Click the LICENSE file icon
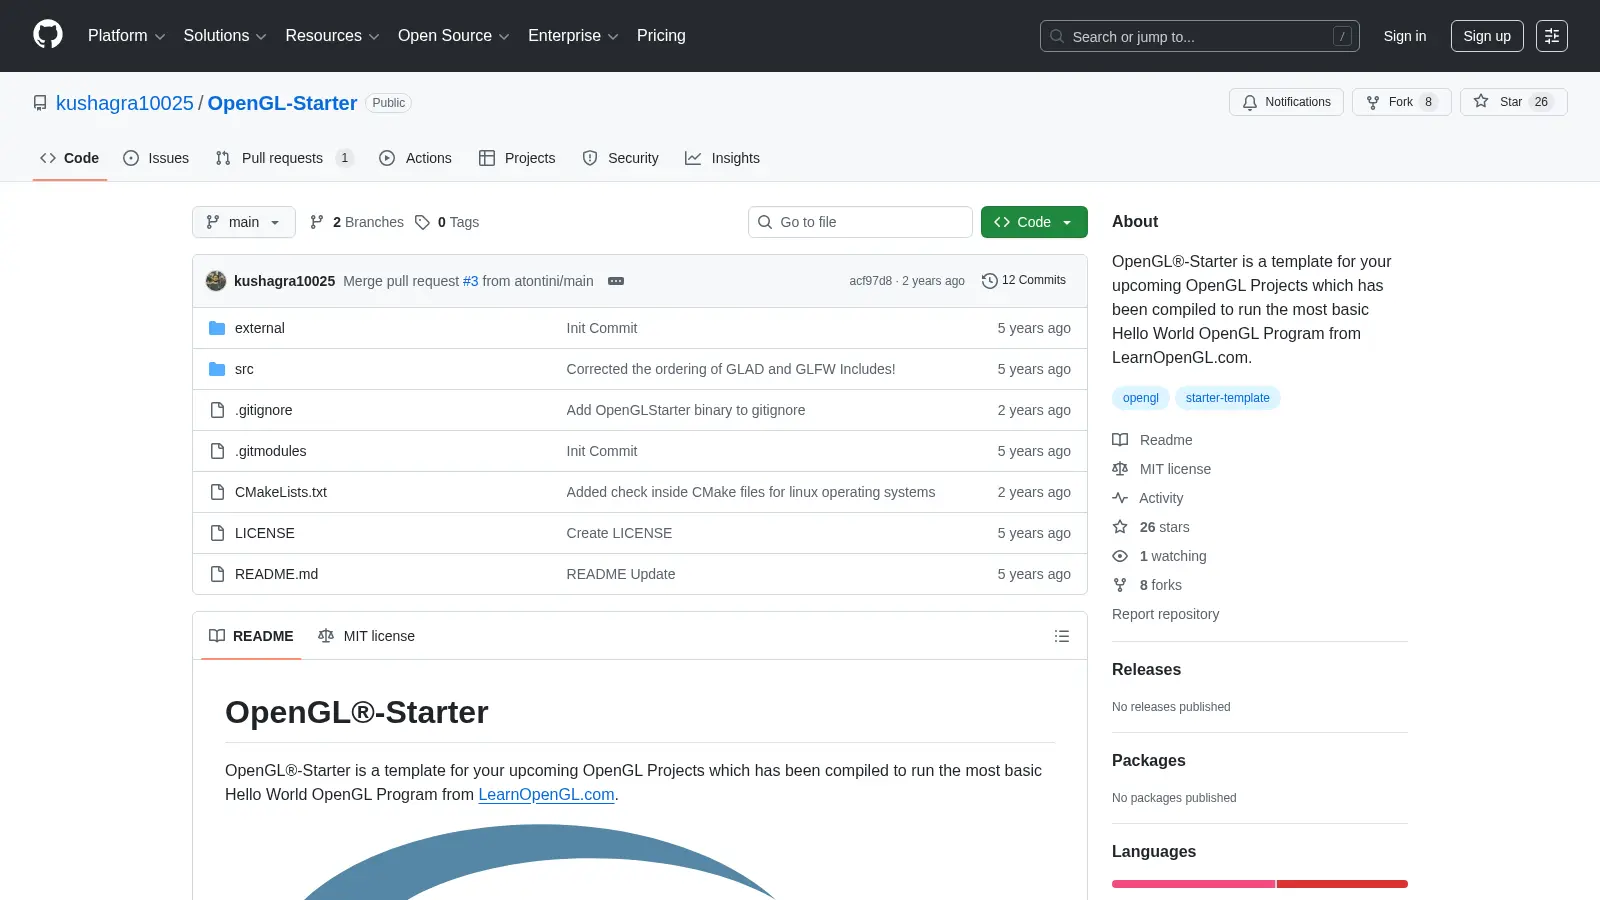Viewport: 1600px width, 900px height. [217, 533]
